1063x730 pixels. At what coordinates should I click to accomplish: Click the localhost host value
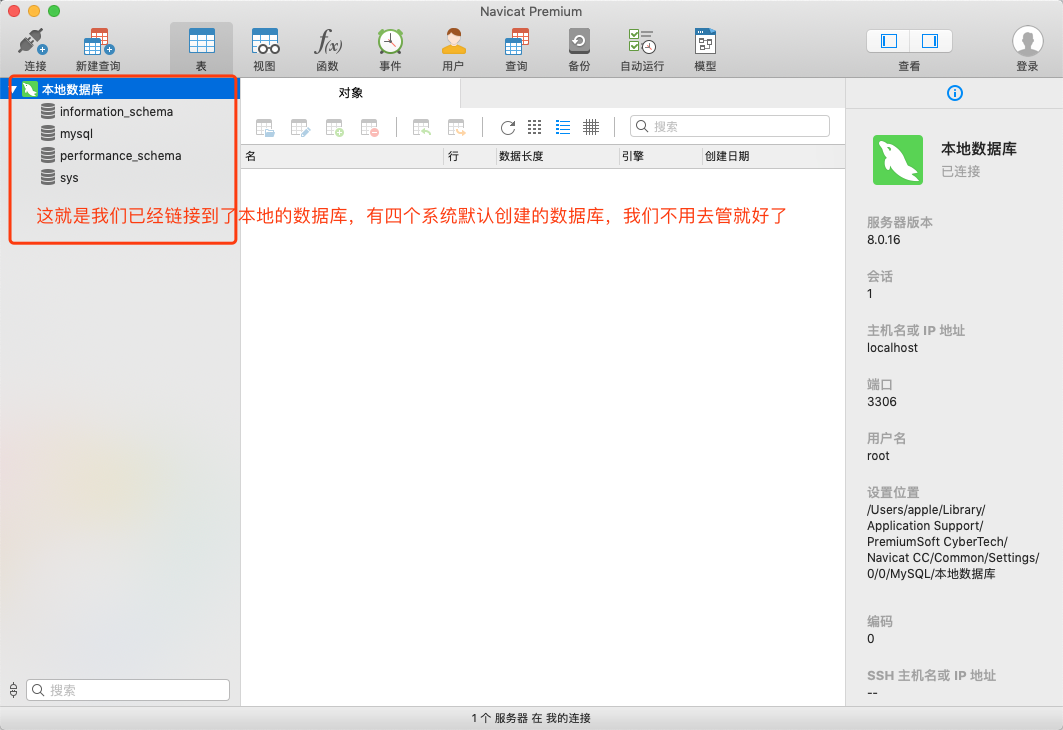point(892,348)
